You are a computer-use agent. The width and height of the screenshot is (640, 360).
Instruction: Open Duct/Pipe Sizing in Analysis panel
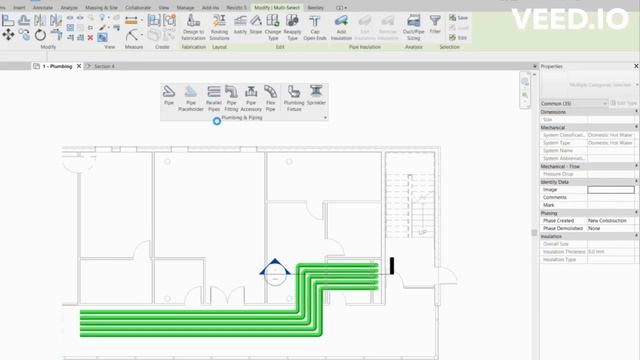tap(413, 27)
